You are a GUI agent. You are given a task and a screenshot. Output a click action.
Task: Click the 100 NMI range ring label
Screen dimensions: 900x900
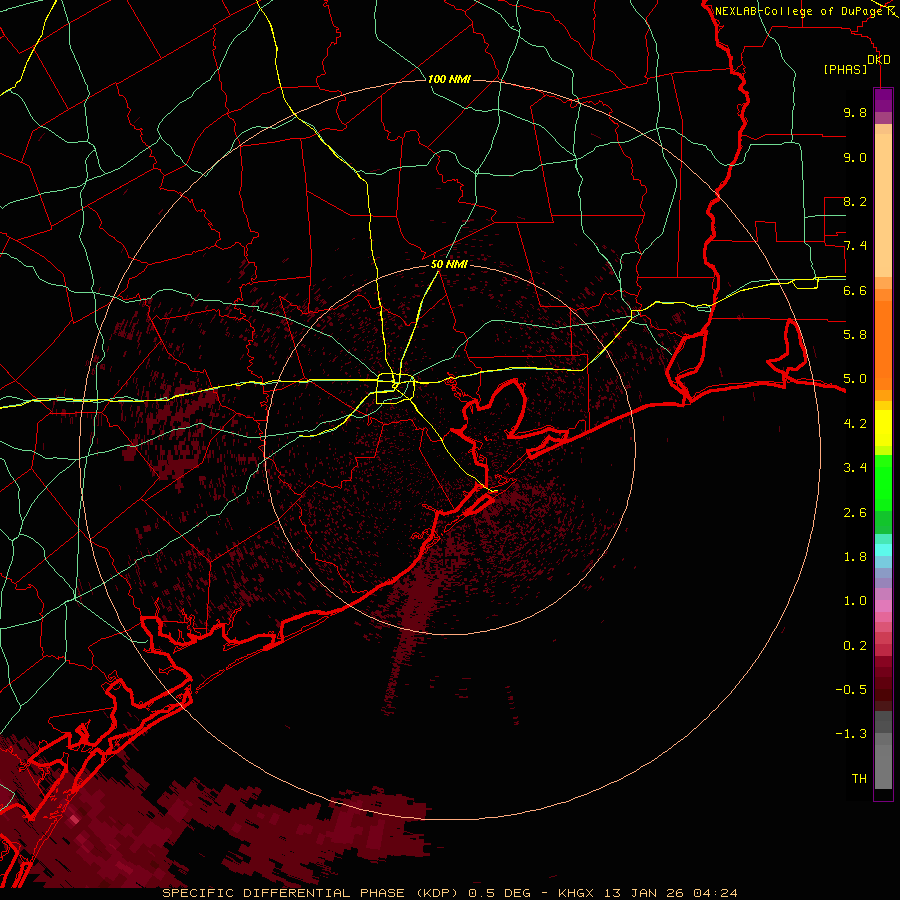point(449,79)
